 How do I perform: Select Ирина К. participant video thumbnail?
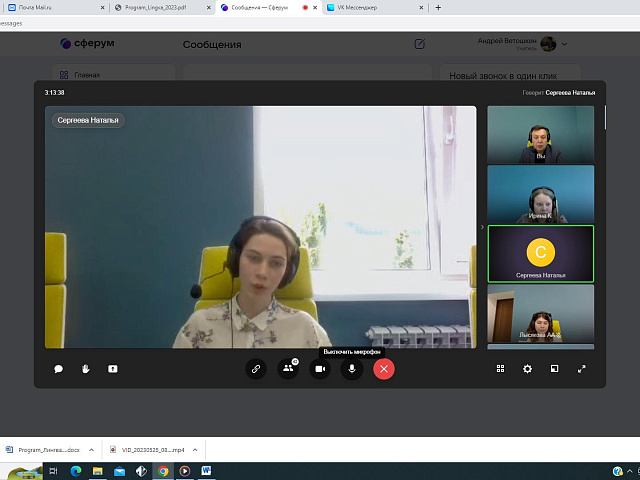pos(540,194)
